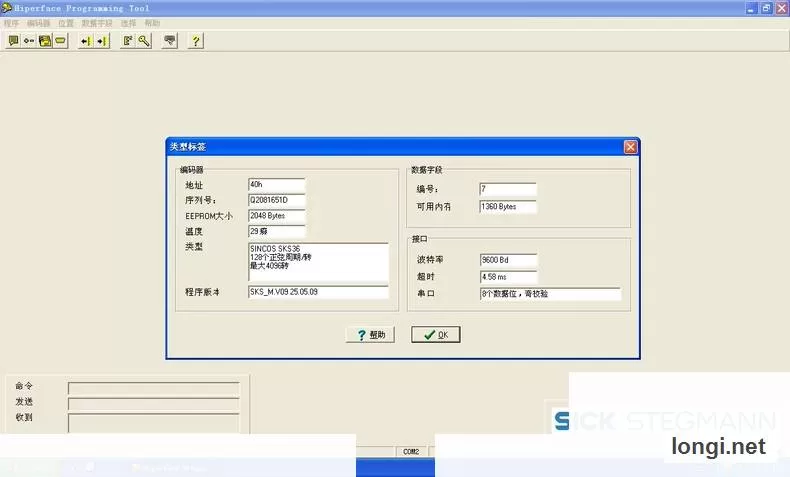Click the 9600 Bd baud rate field
Image resolution: width=790 pixels, height=477 pixels.
[x=508, y=260]
